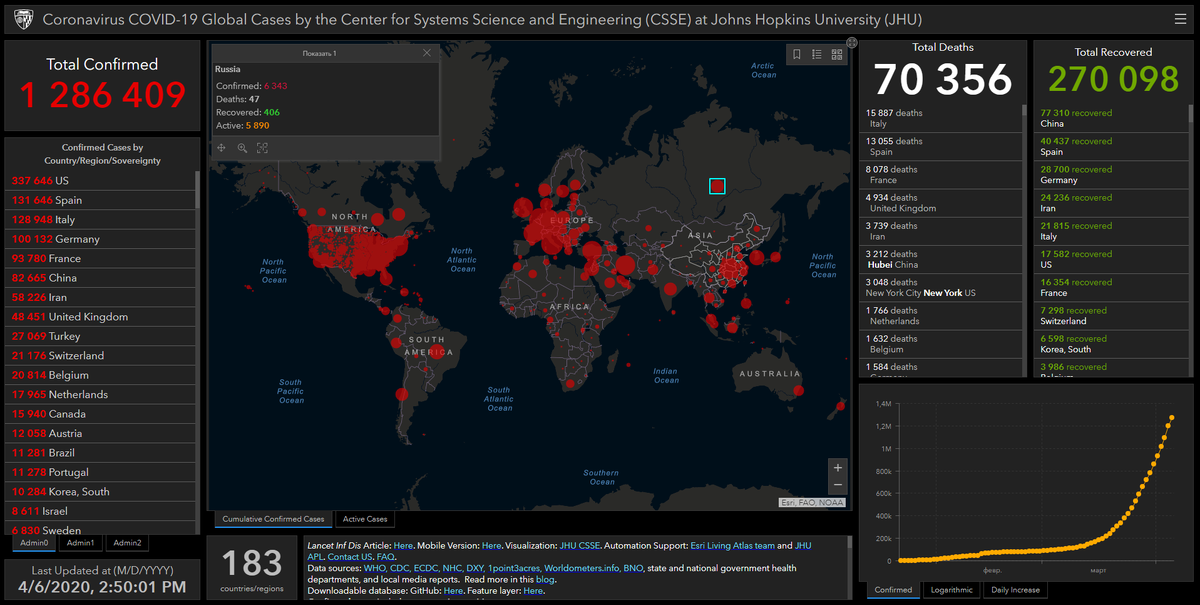The width and height of the screenshot is (1200, 605).
Task: Select Turkey in confirmed cases list
Action: 100,336
